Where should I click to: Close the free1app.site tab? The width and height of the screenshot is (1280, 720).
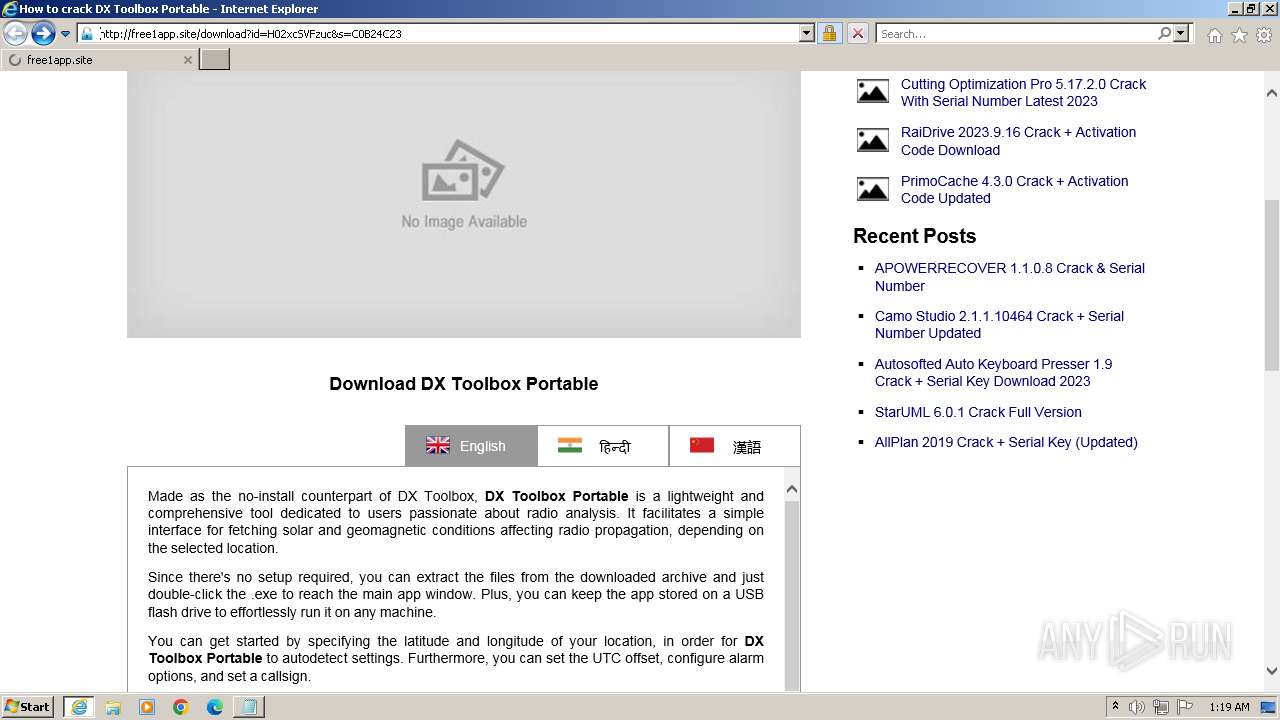(187, 60)
